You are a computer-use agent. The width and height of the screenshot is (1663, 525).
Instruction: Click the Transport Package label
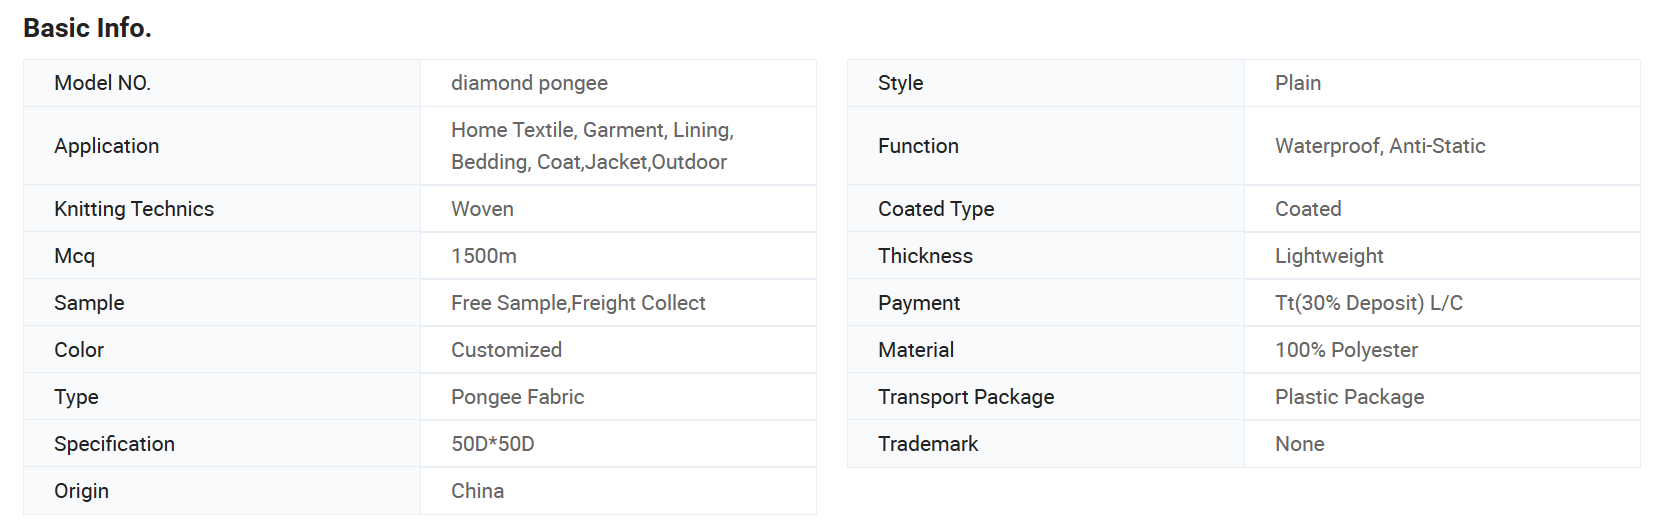click(x=966, y=397)
